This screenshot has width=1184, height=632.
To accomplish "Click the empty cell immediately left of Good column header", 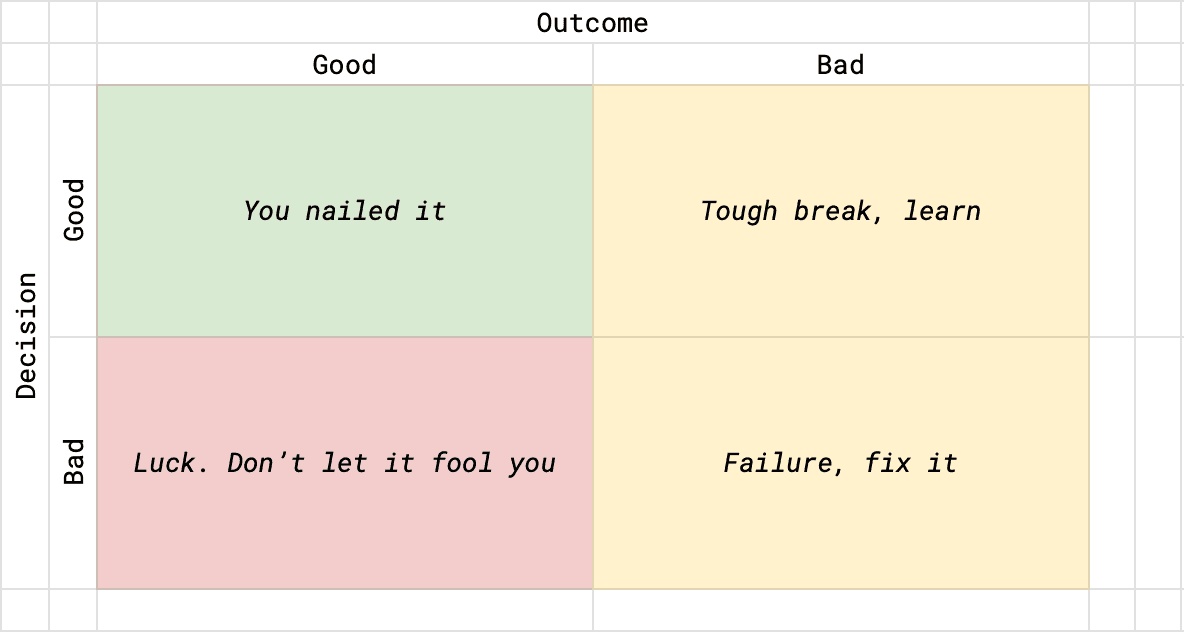I will click(x=73, y=65).
